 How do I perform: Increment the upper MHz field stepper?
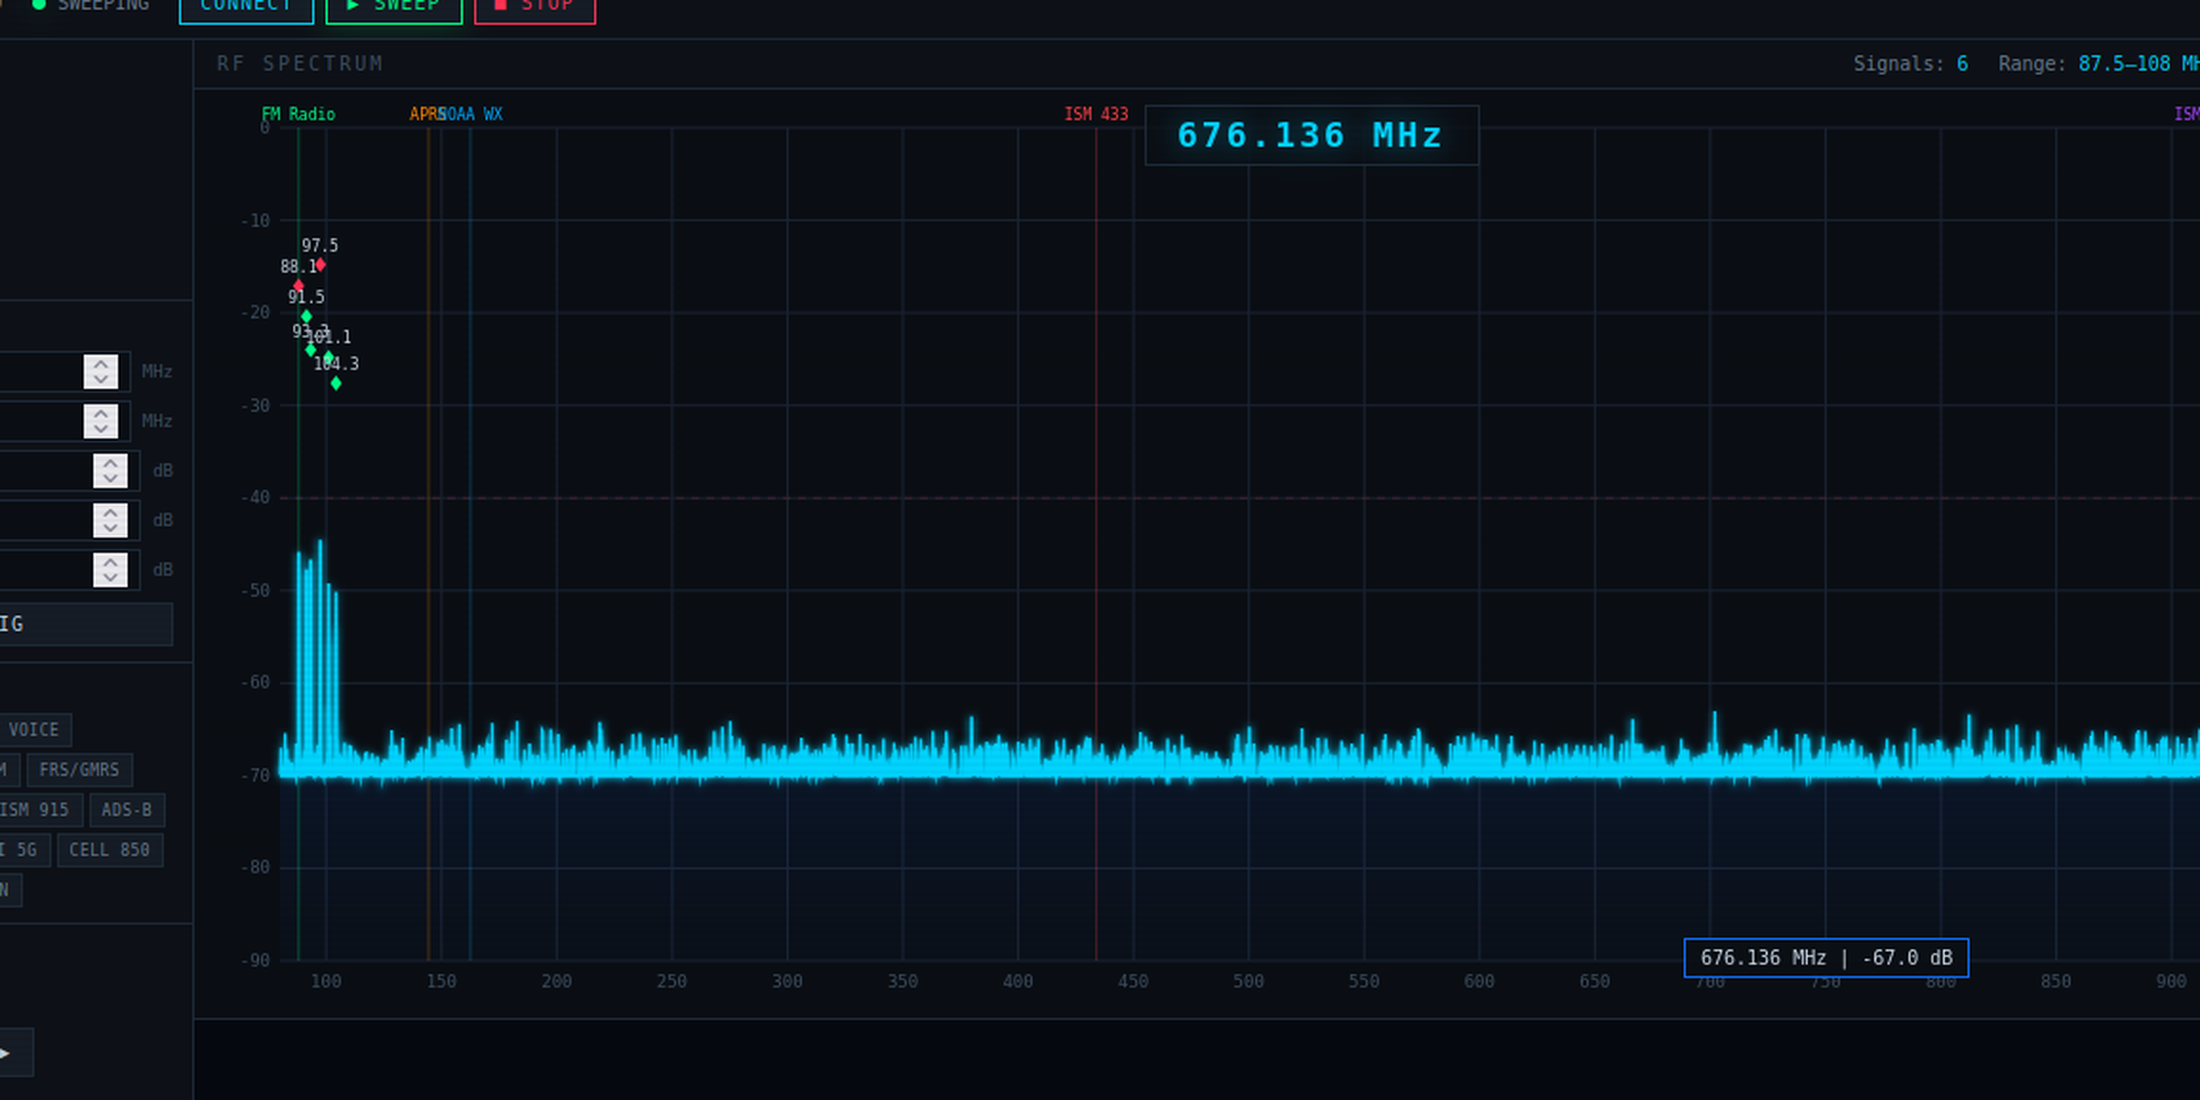101,364
